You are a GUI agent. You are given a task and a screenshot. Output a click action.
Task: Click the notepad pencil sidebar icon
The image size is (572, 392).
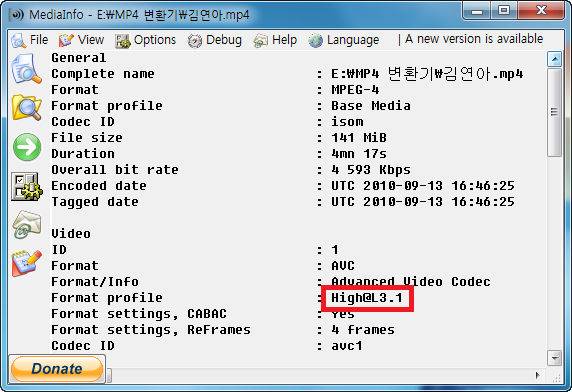tap(26, 263)
